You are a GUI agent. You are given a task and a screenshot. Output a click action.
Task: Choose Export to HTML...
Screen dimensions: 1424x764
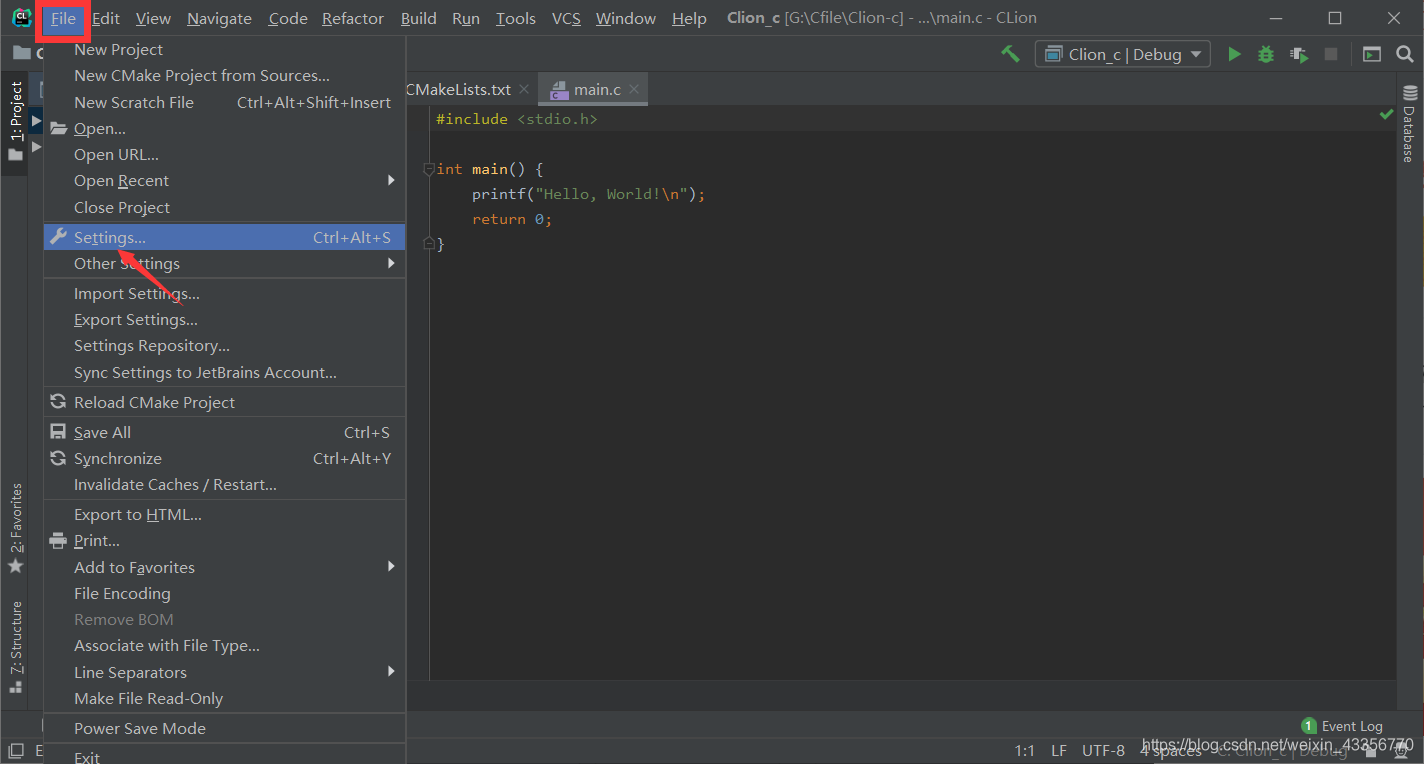coord(225,515)
